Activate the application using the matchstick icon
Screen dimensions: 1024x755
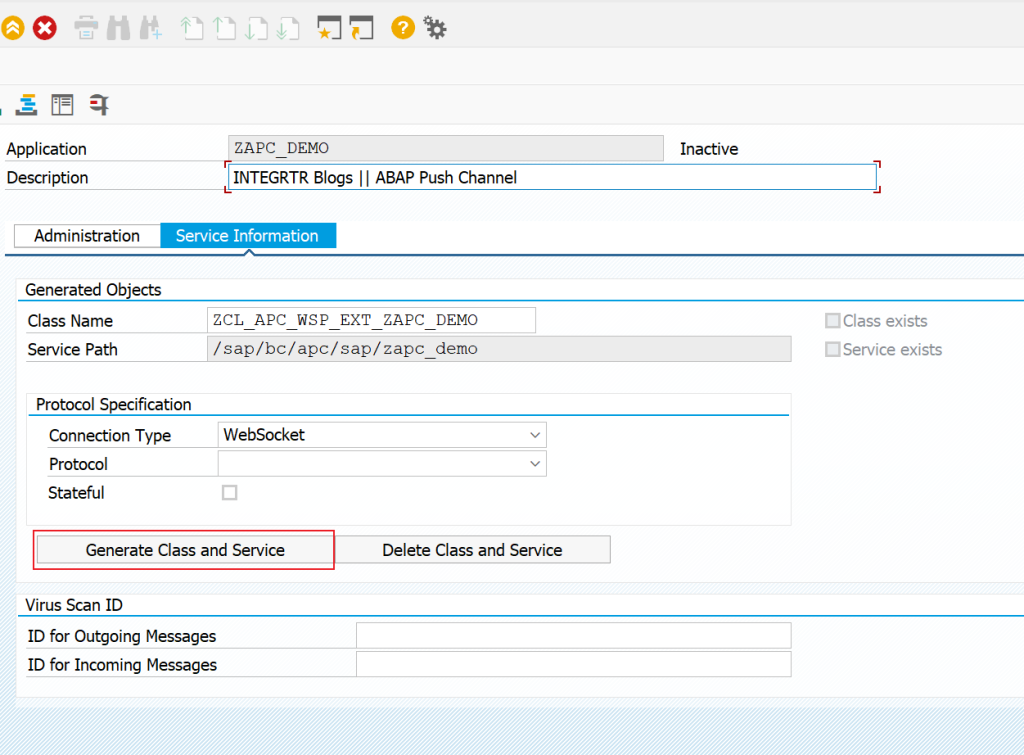(x=98, y=104)
